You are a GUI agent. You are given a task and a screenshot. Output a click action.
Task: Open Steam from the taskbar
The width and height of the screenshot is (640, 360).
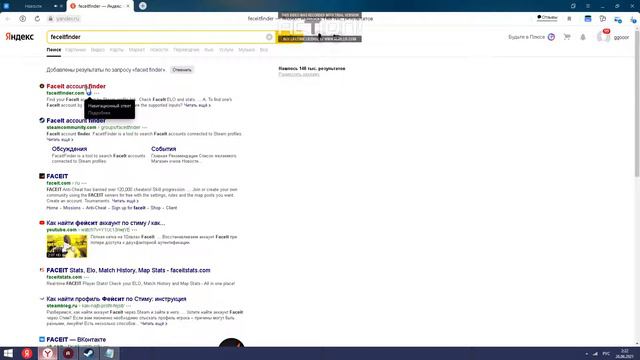tap(88, 353)
